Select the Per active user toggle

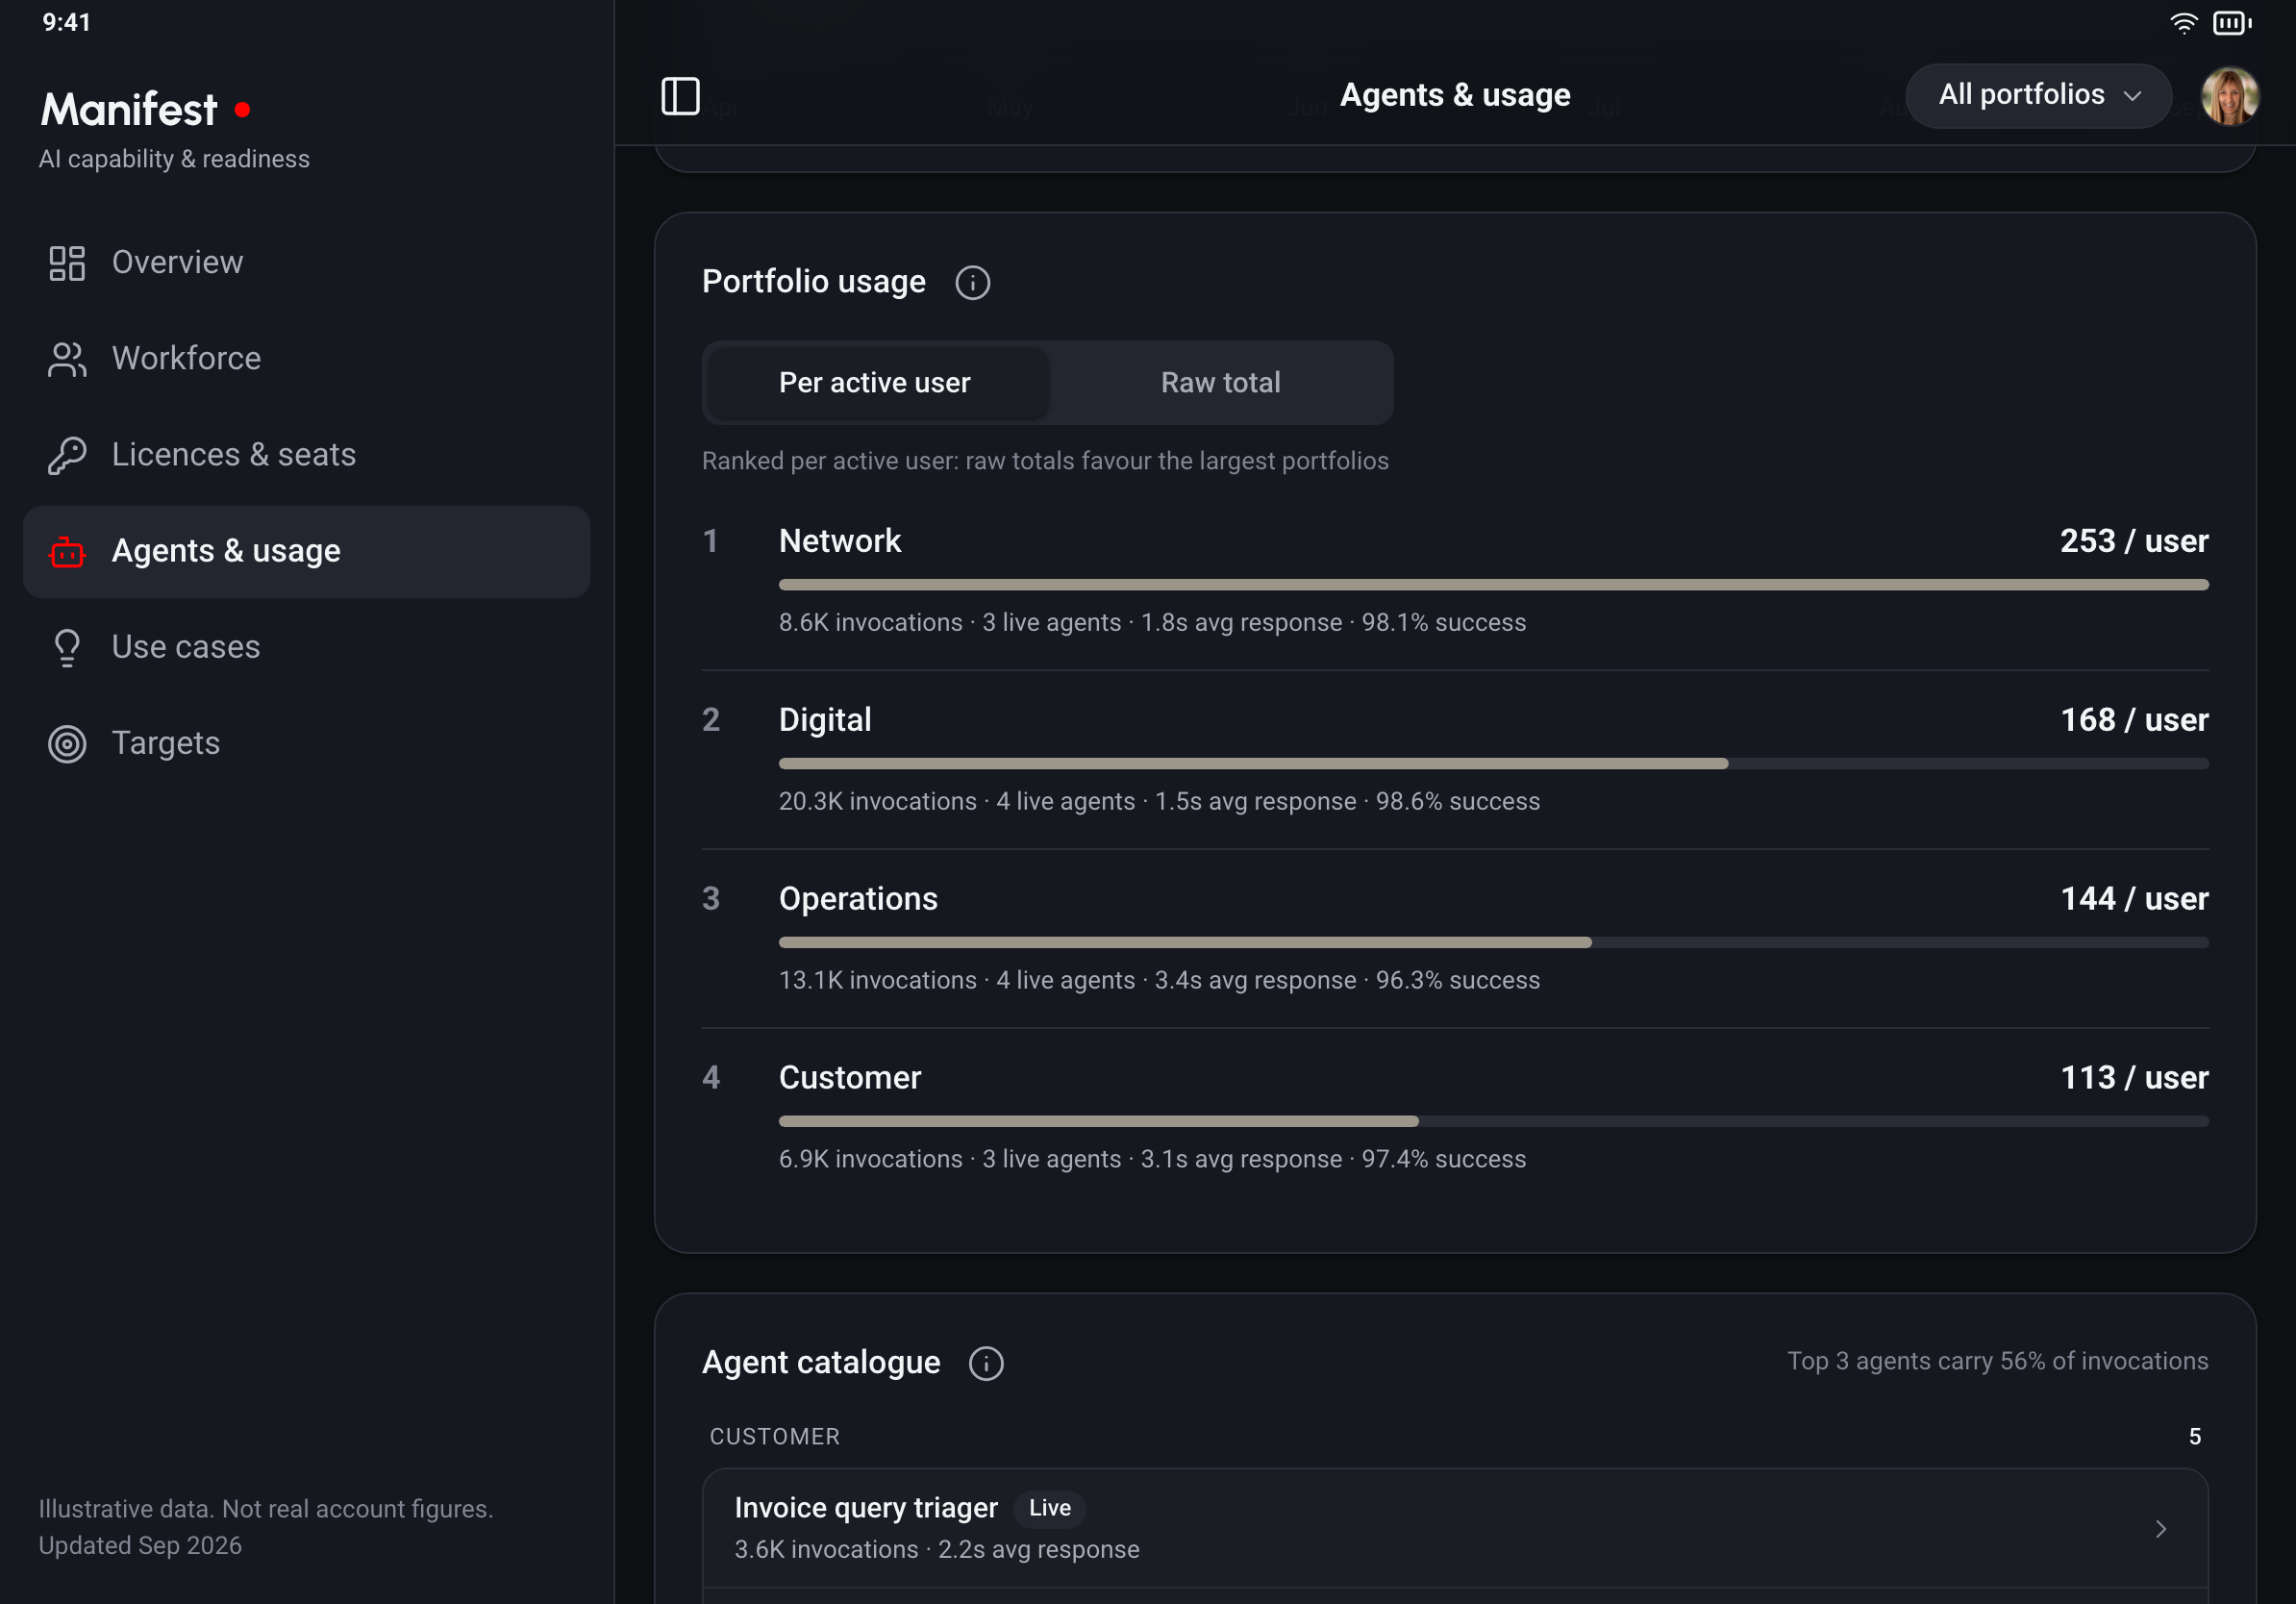pos(875,383)
